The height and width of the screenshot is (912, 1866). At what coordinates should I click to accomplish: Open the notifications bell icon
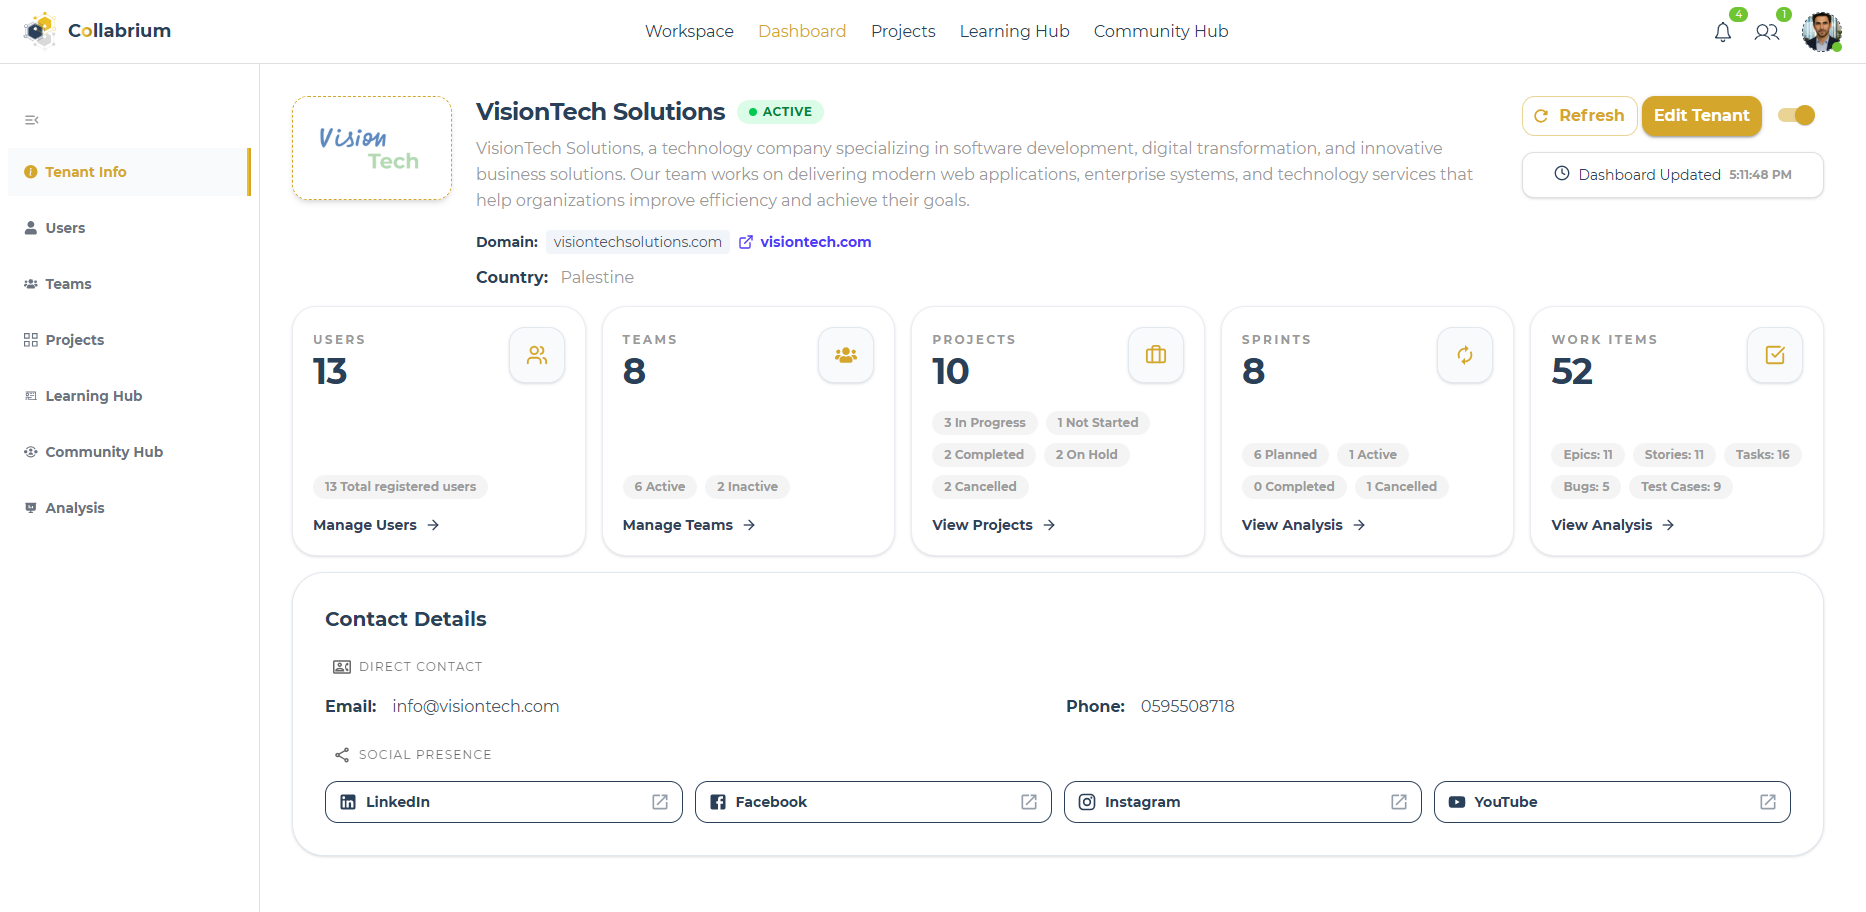tap(1722, 32)
